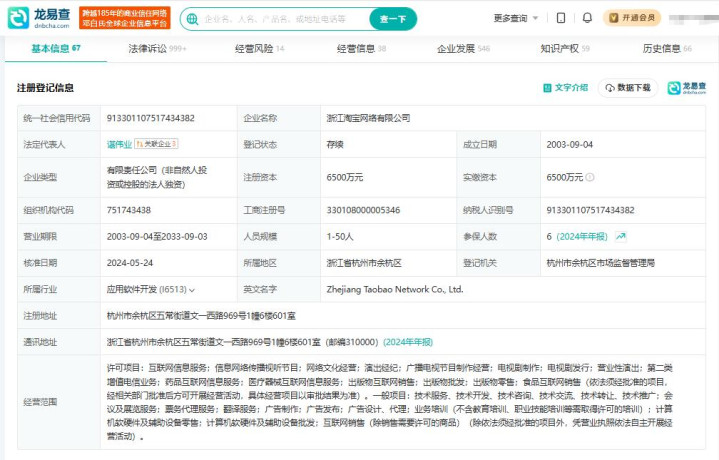719x460 pixels.
Task: Expand the 更多查询 dropdown
Action: [516, 18]
